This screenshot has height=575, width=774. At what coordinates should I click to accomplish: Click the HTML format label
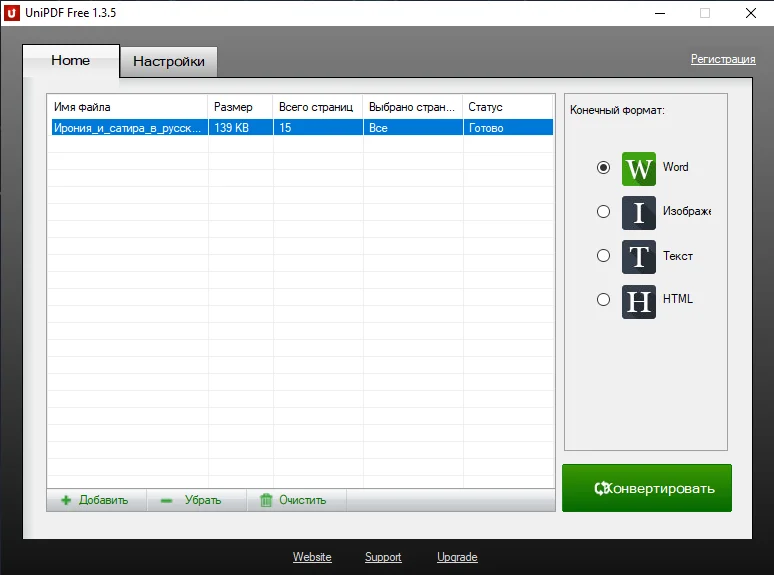coord(678,299)
